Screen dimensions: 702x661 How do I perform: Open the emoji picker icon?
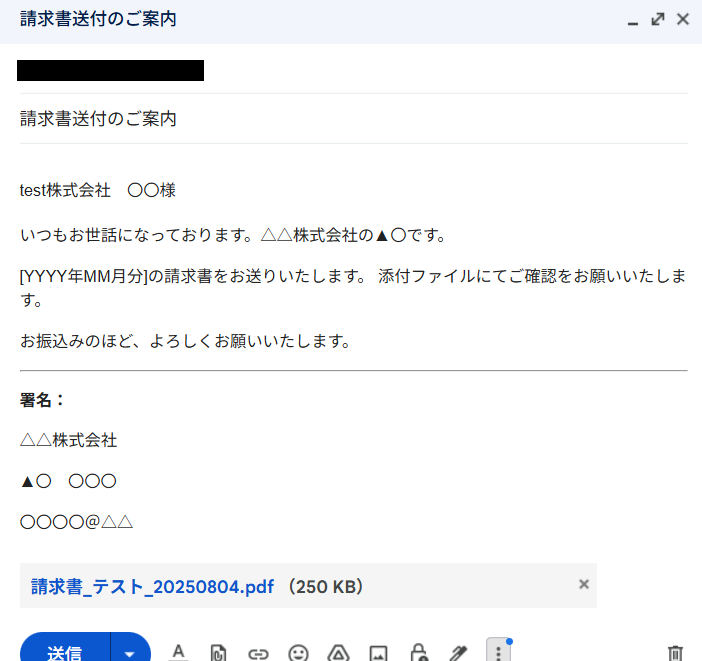pos(298,653)
